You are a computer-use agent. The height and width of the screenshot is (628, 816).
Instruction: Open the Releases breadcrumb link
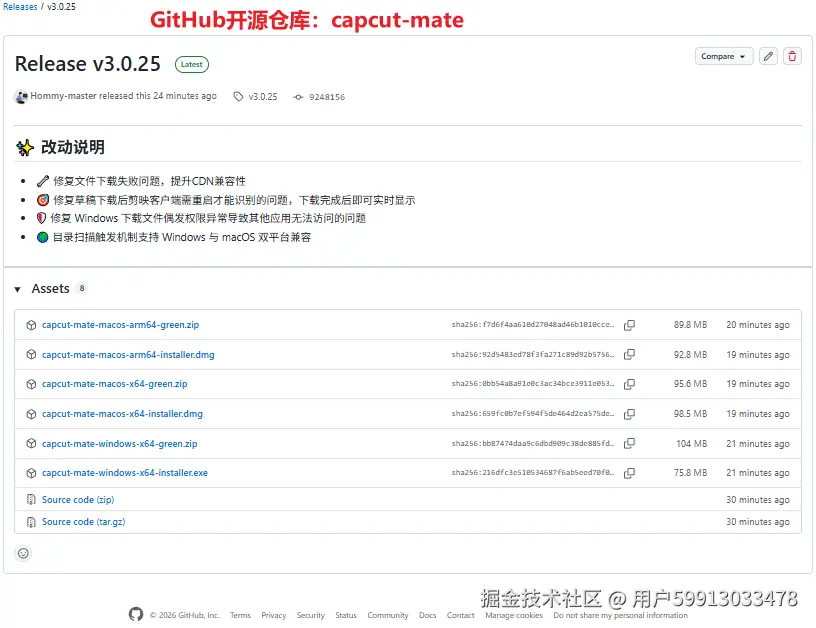20,7
